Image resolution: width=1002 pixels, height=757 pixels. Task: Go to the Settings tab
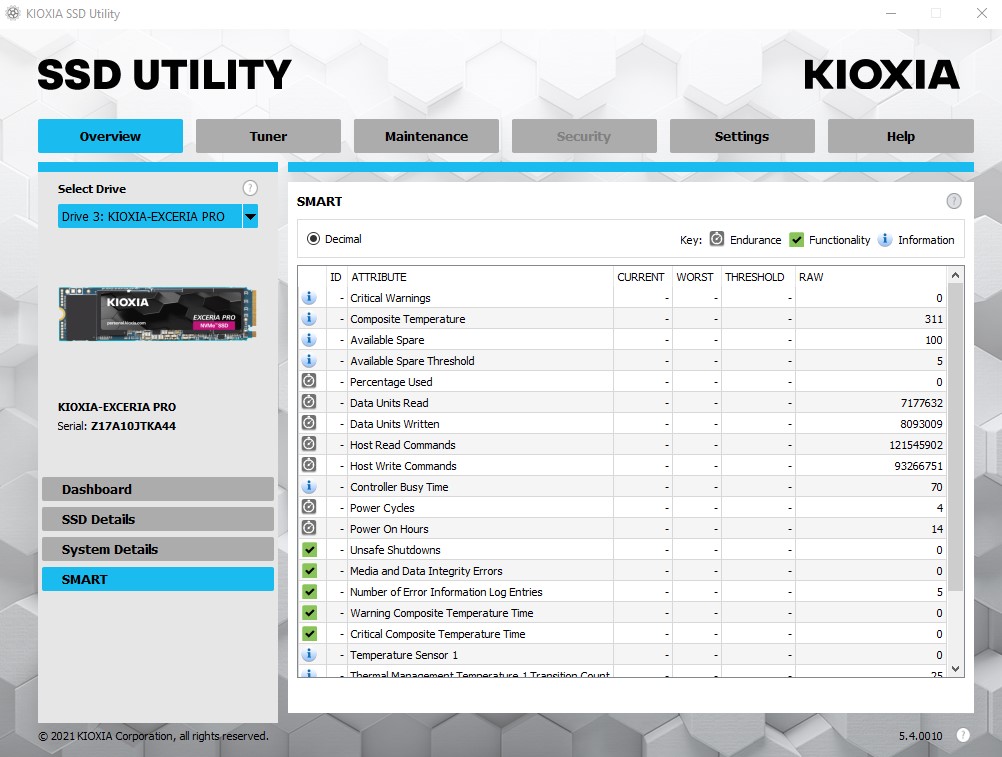click(742, 136)
